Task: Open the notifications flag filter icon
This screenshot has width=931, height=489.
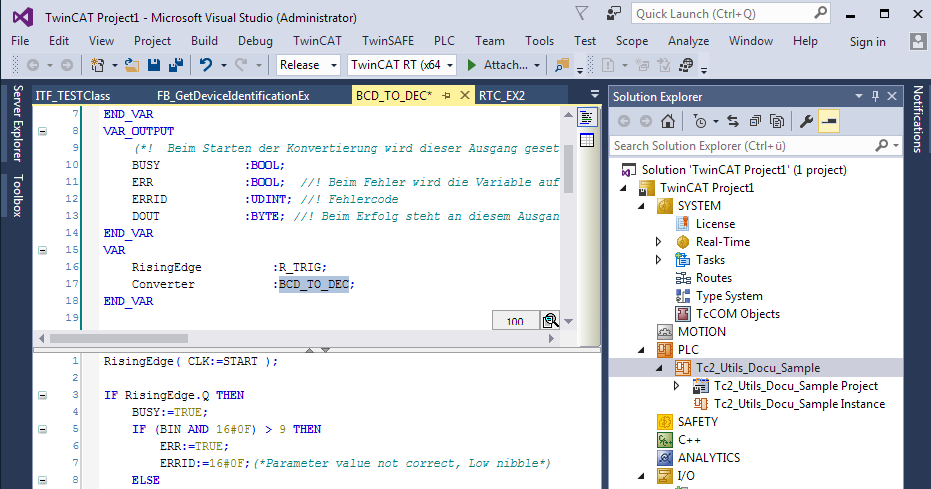Action: [x=582, y=13]
